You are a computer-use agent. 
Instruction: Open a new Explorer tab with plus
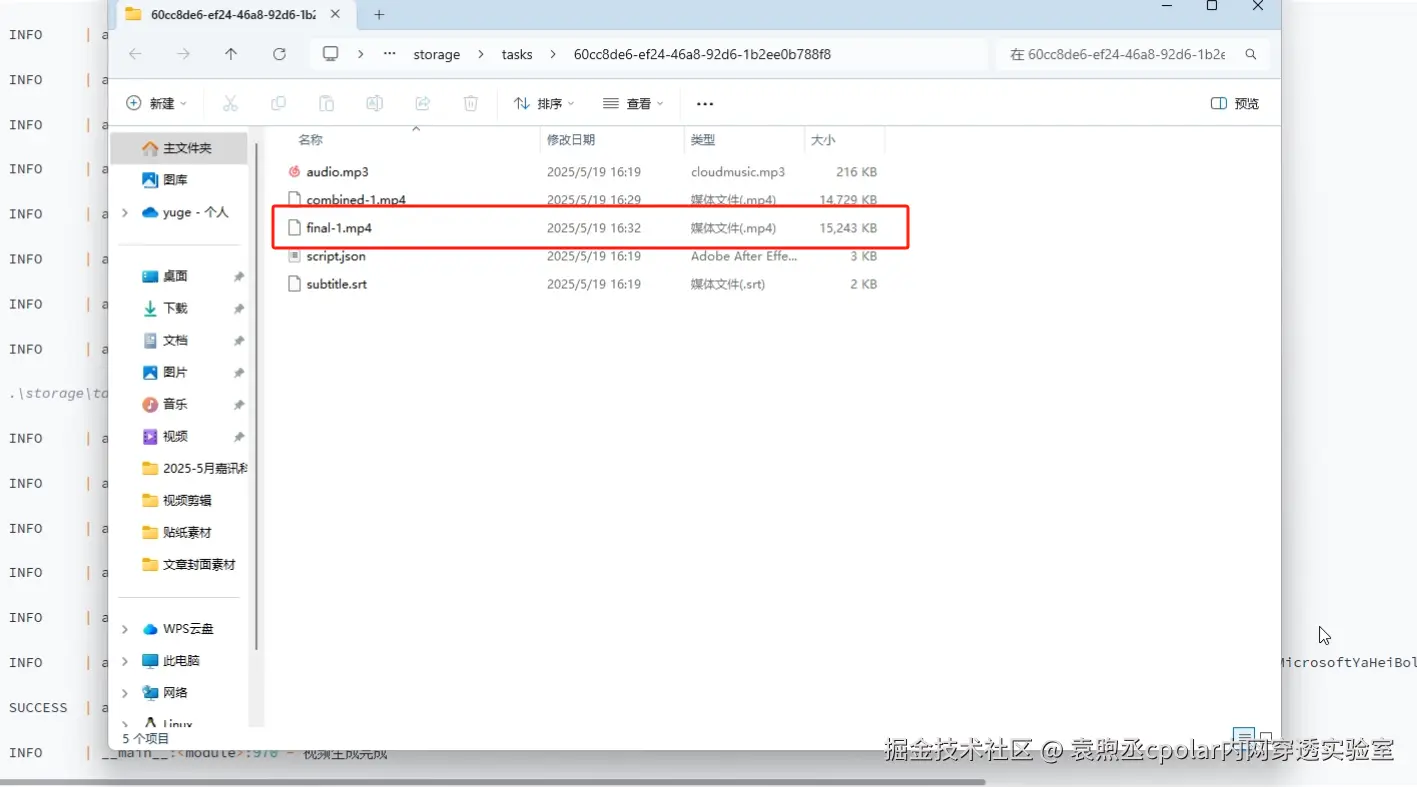[x=379, y=15]
